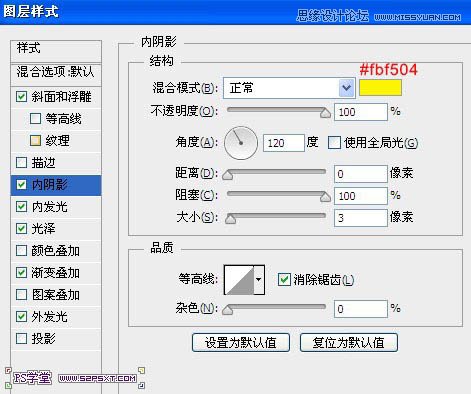
Task: Uncheck the 消除锯齿 checkbox
Action: [x=284, y=279]
